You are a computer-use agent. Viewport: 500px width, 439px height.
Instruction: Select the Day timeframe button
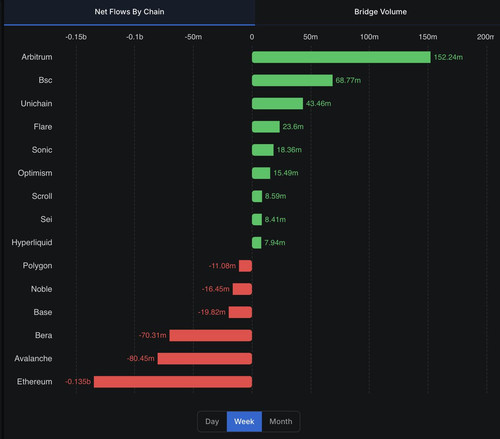[x=212, y=421]
